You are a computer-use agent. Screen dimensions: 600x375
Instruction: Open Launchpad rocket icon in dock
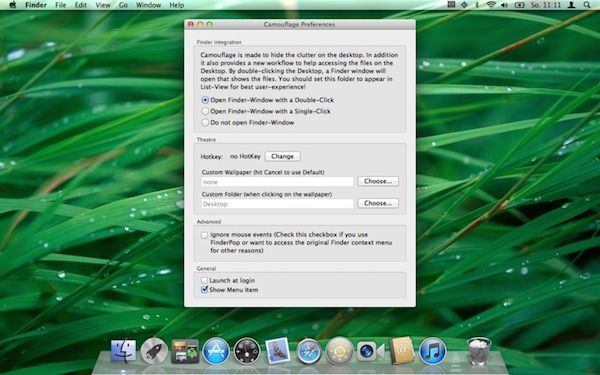(154, 351)
